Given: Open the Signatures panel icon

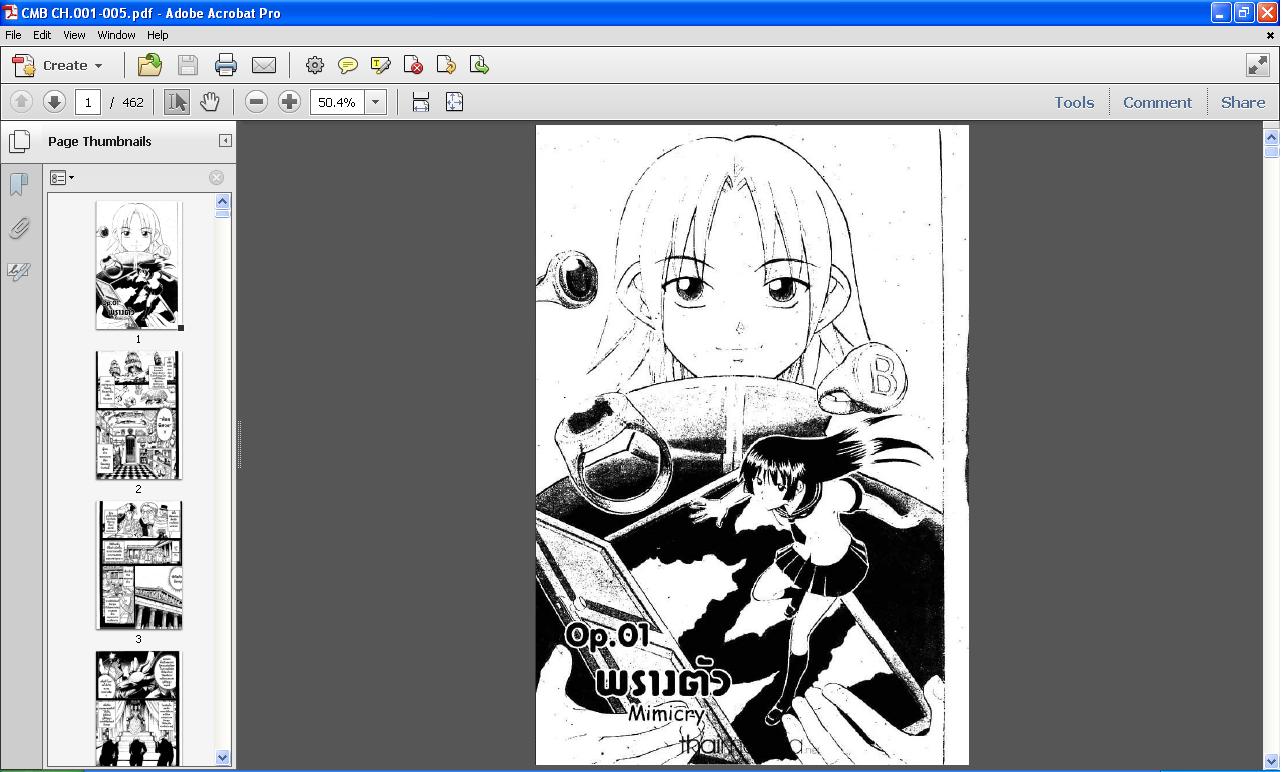Looking at the screenshot, I should click(19, 272).
